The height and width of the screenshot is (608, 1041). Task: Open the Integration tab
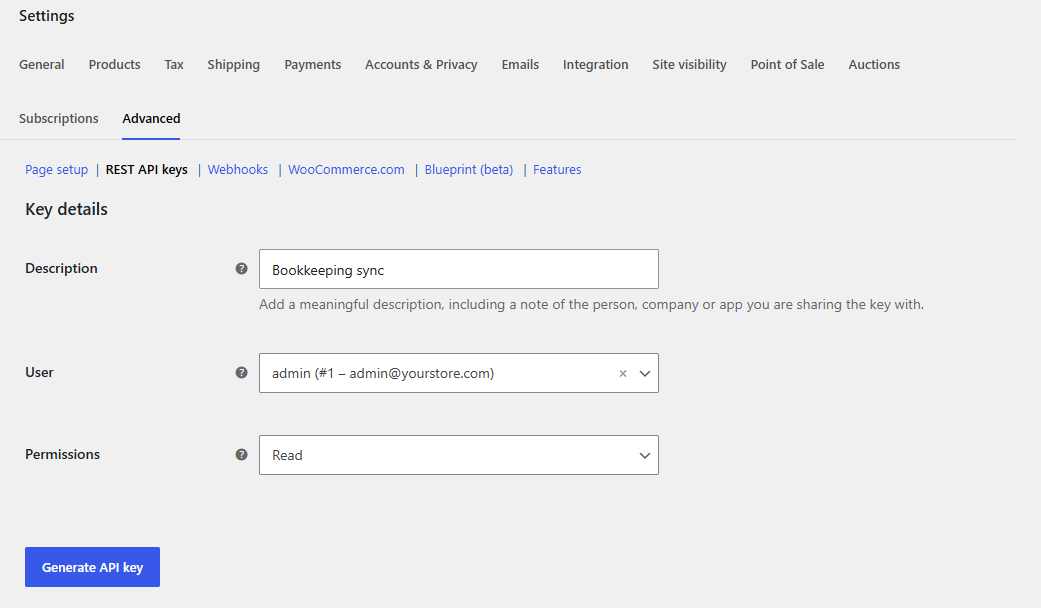[596, 64]
